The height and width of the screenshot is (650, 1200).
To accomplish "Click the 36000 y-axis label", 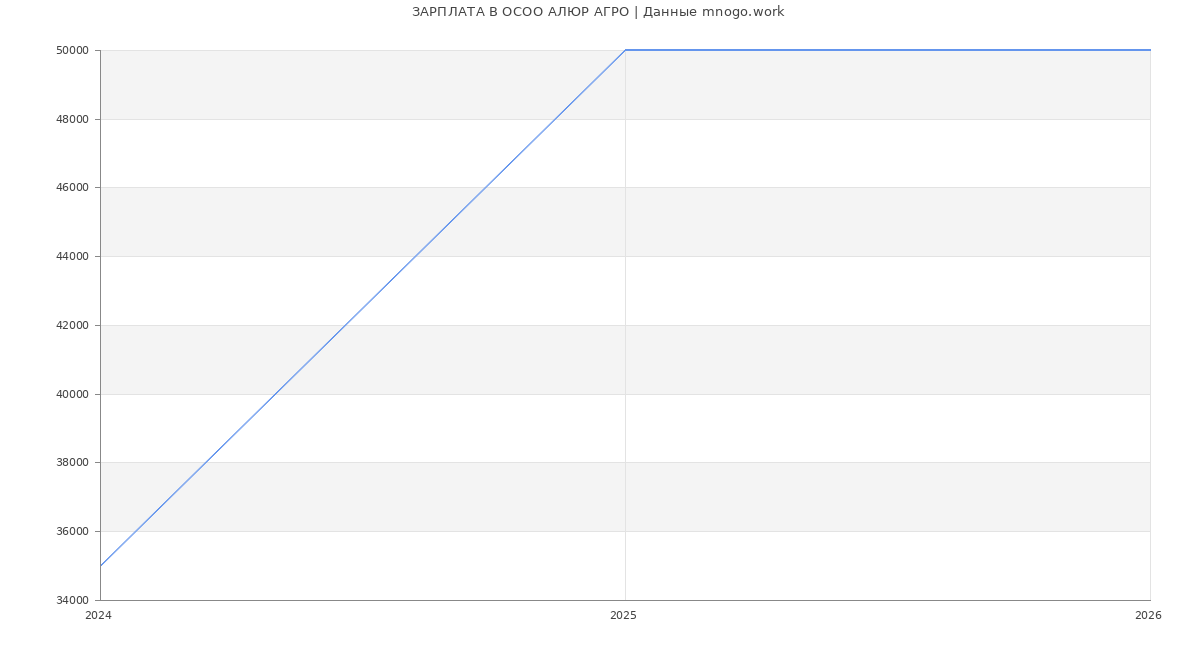I will pos(74,532).
